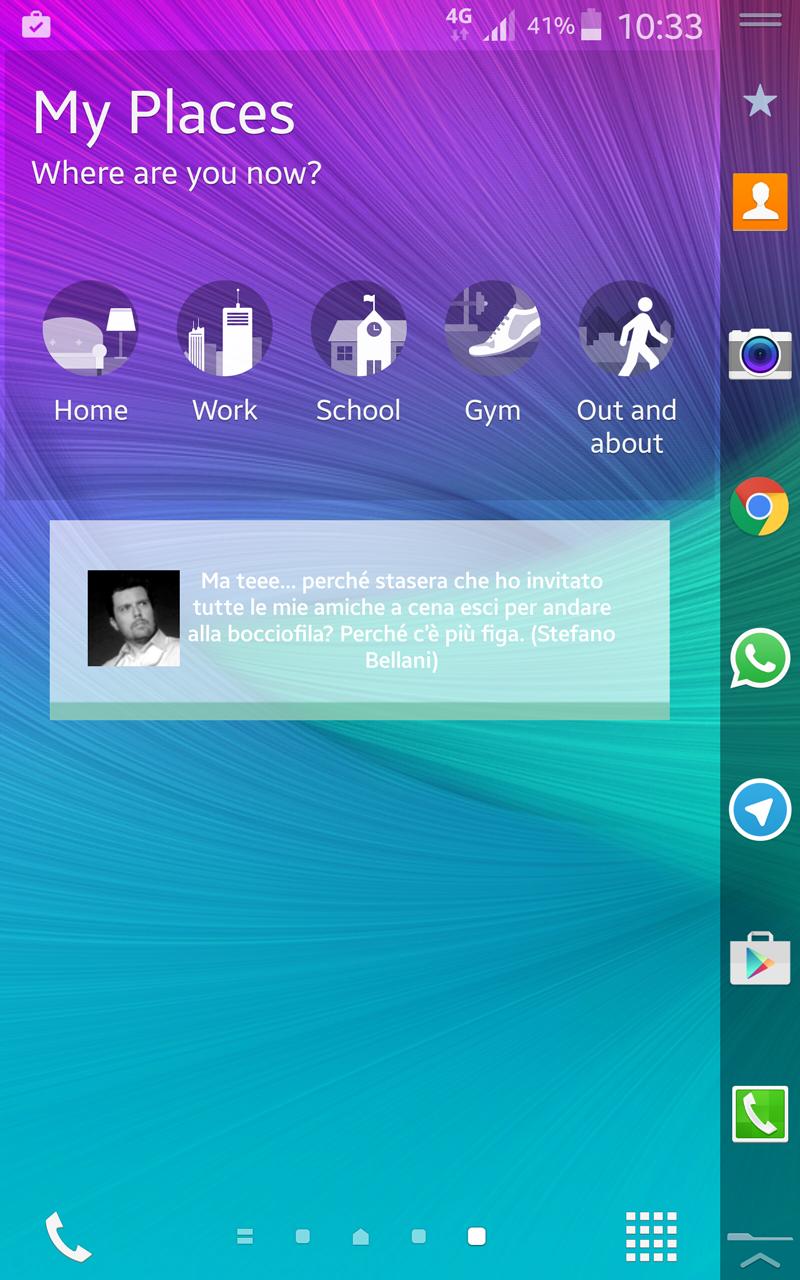Screen dimensions: 800x1280
Task: Switch to the selected last page indicator
Action: click(477, 1237)
